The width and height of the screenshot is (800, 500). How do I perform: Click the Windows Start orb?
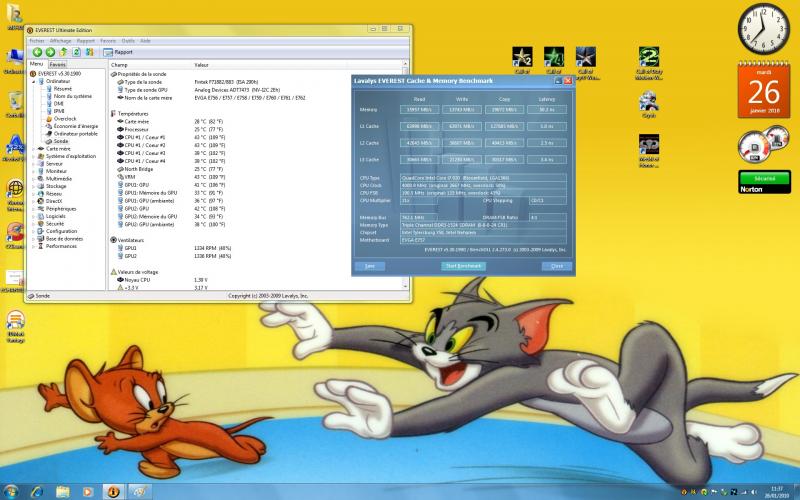pyautogui.click(x=11, y=491)
